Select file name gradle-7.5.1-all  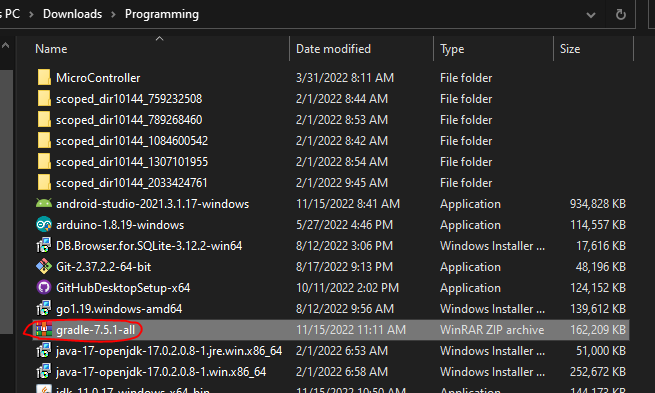pyautogui.click(x=95, y=330)
